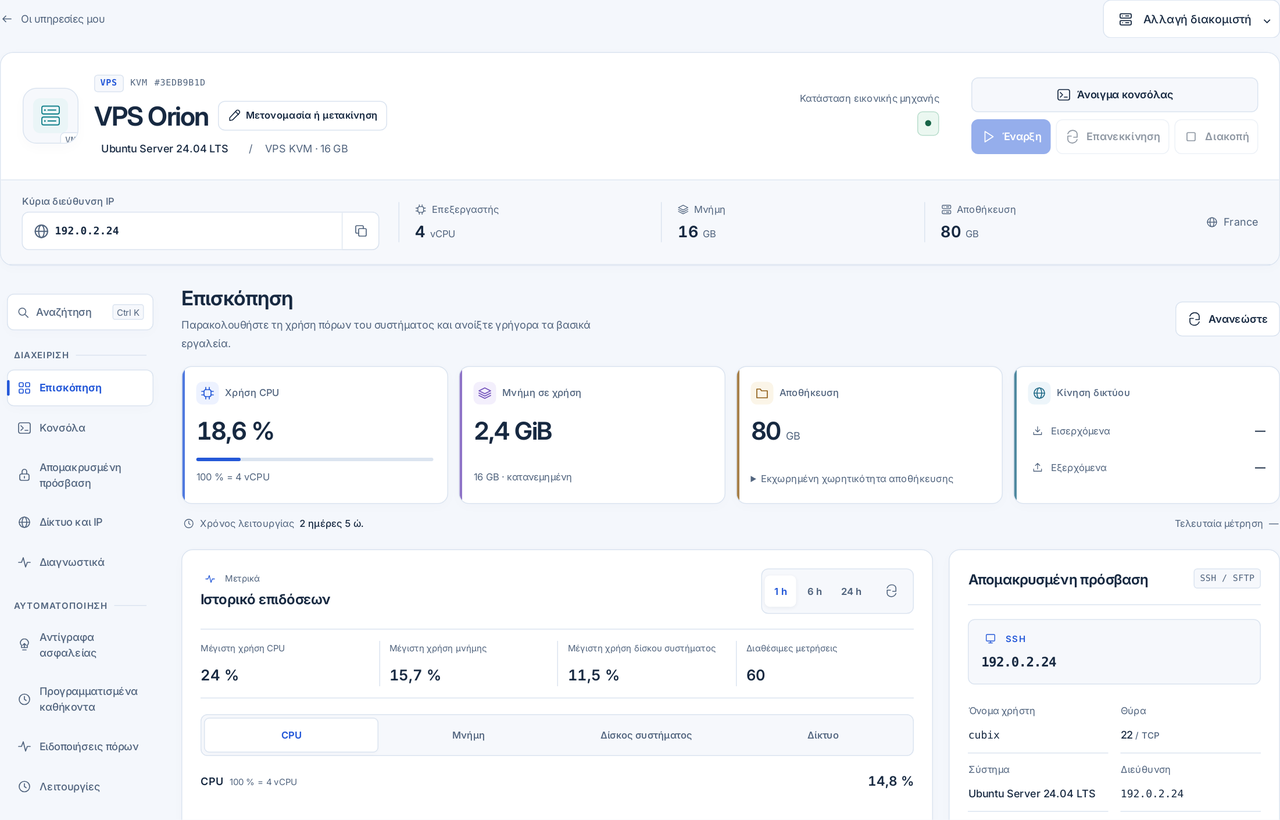Click the Ανανεώστε button
1280x820 pixels.
(1227, 319)
